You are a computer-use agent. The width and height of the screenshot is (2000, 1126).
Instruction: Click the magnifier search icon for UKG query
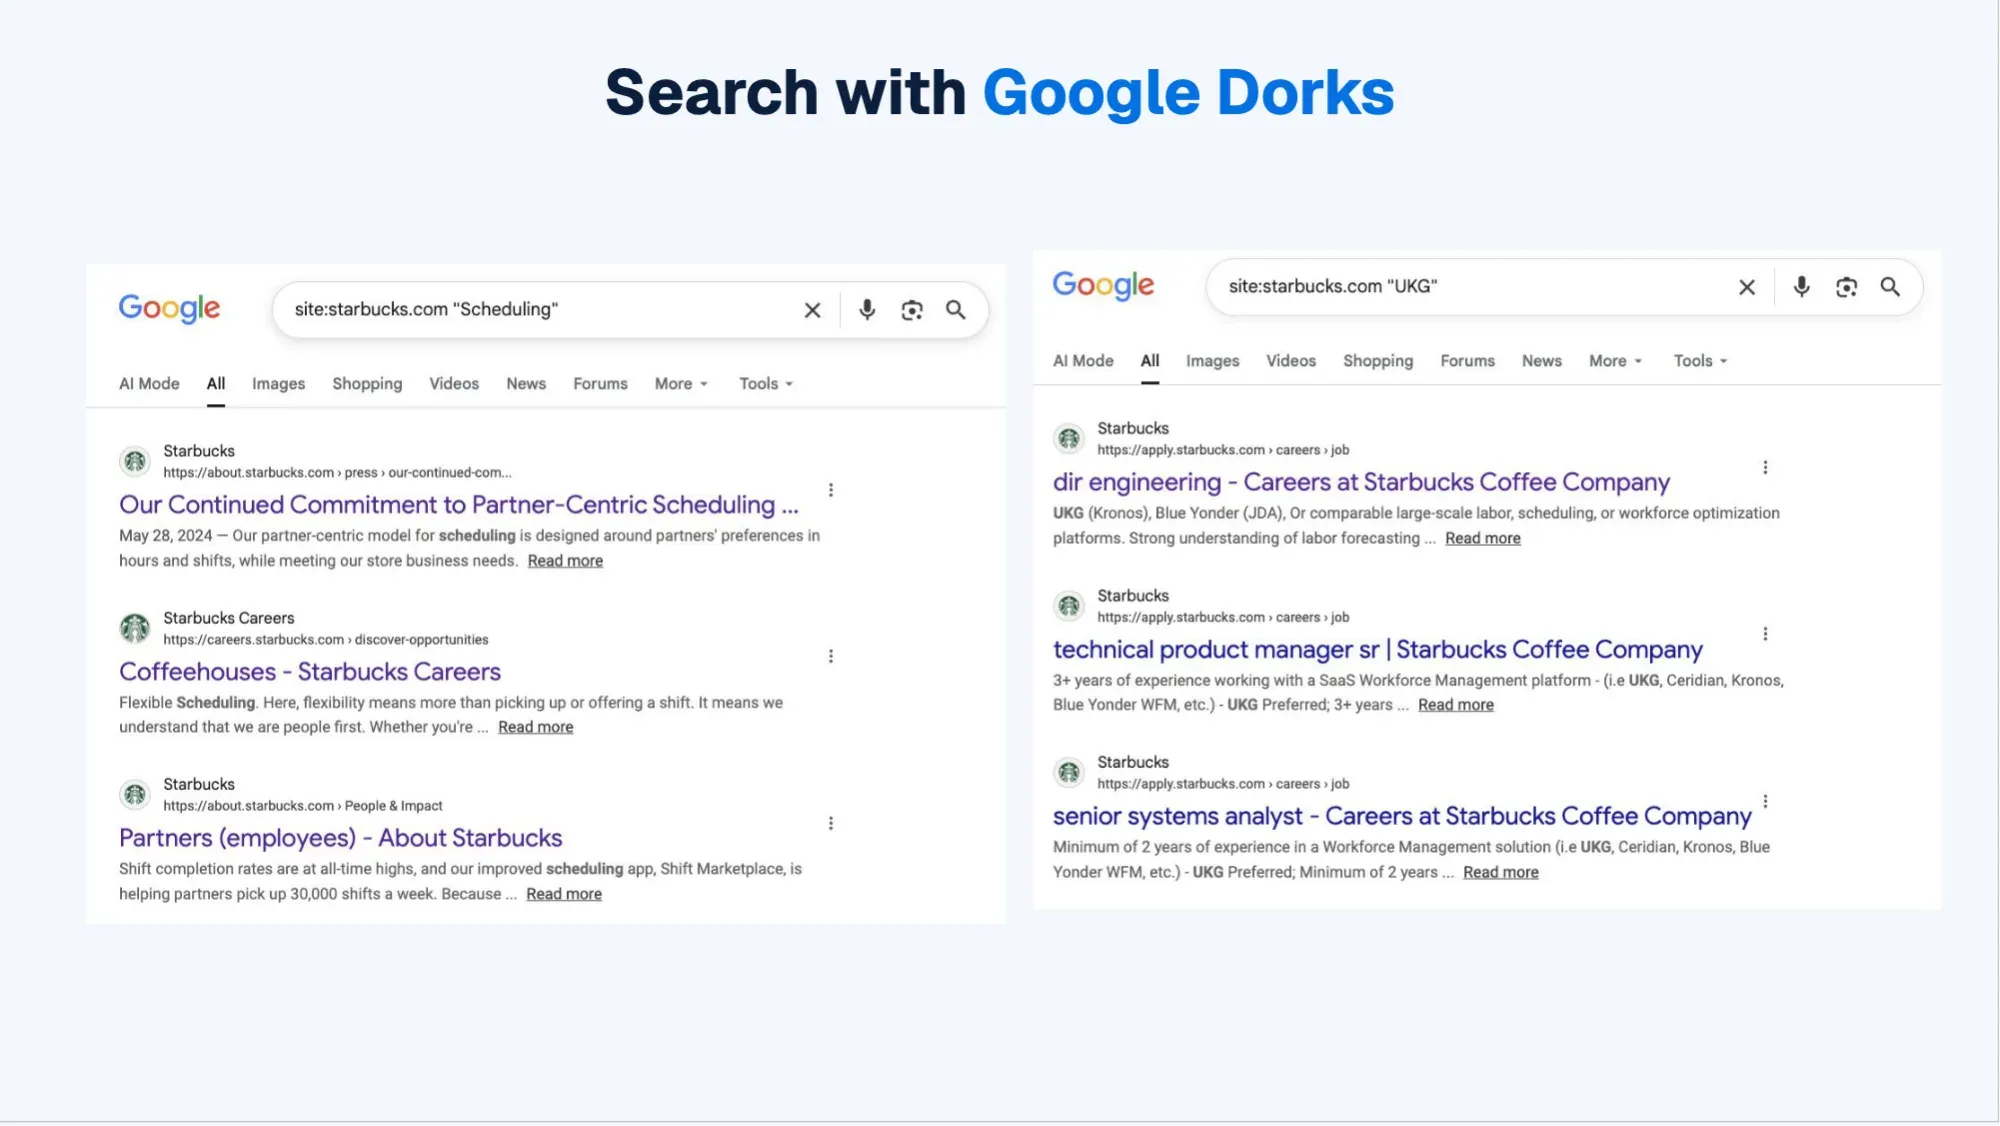click(x=1890, y=287)
